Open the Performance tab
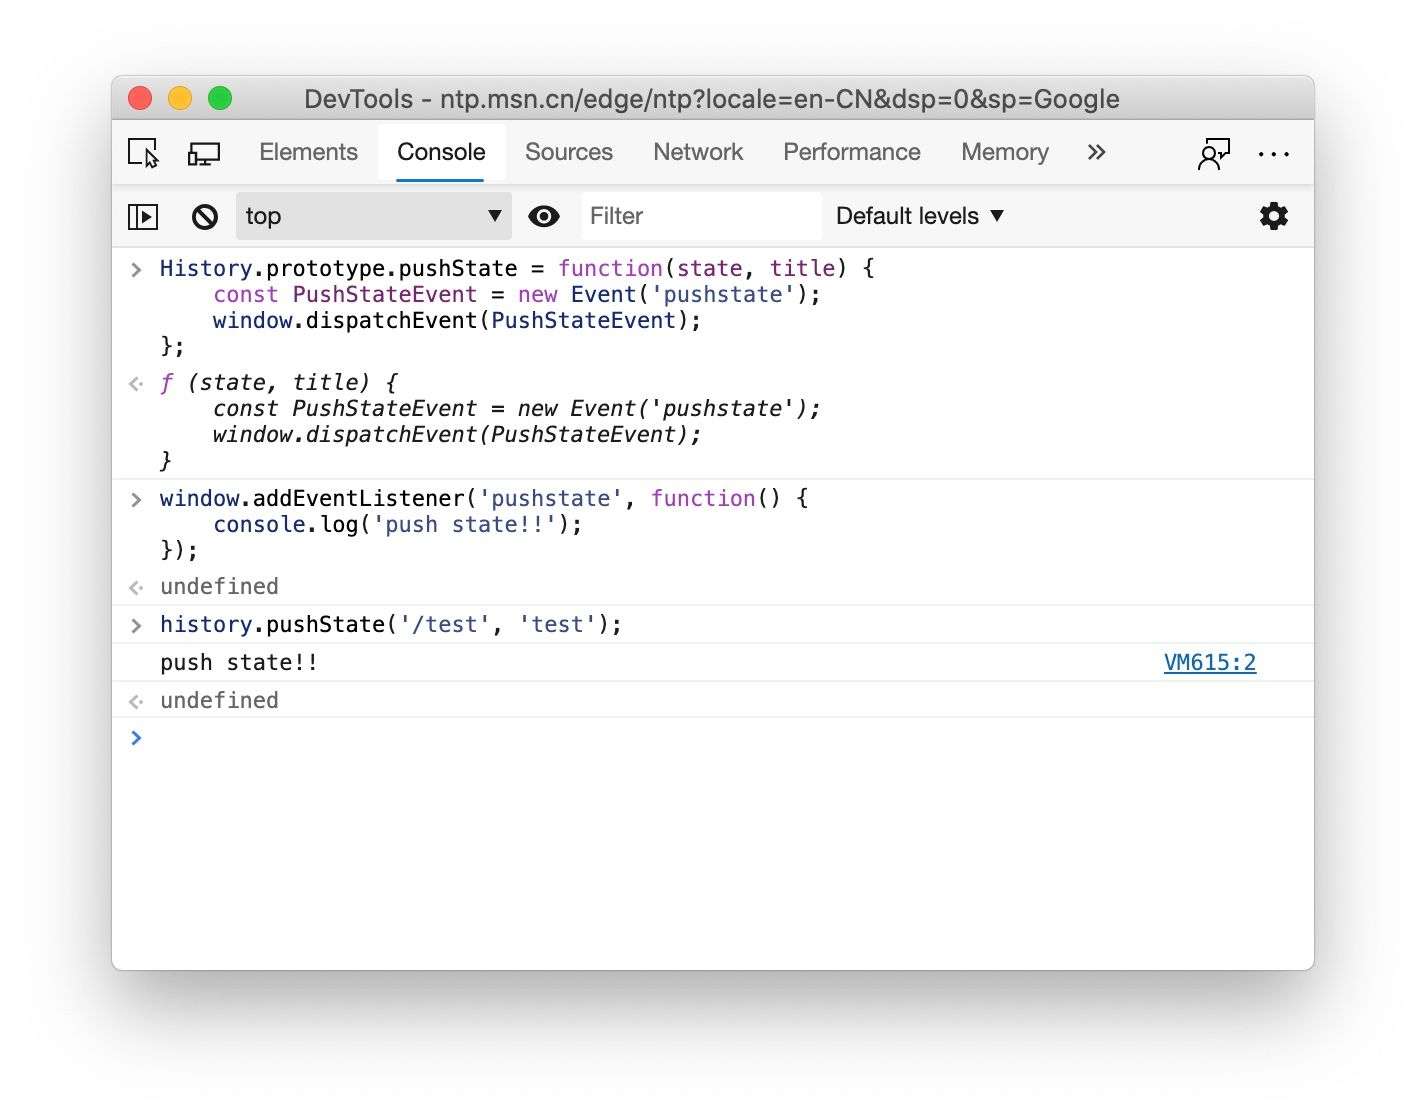The image size is (1426, 1118). point(852,152)
